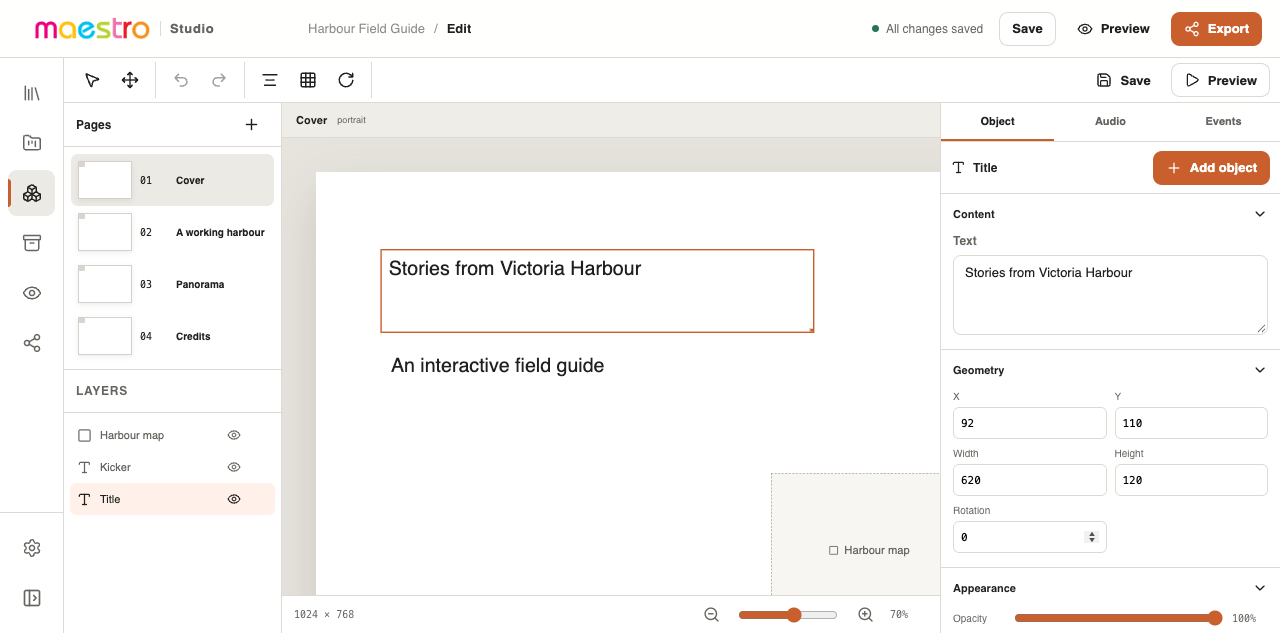Adjust the Opacity slider

(1118, 618)
